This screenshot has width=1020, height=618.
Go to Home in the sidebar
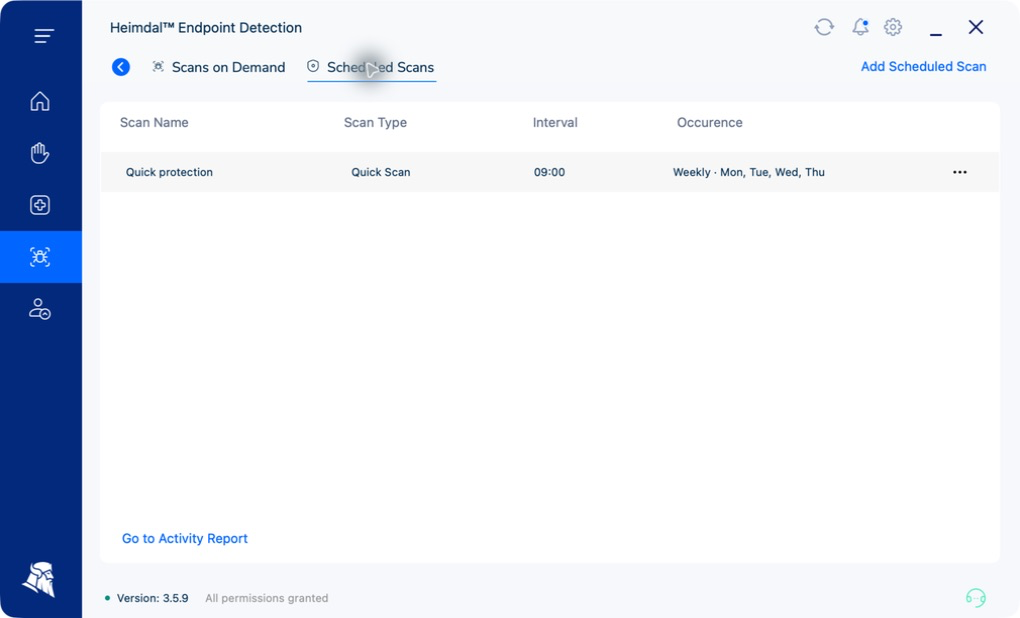pyautogui.click(x=40, y=101)
